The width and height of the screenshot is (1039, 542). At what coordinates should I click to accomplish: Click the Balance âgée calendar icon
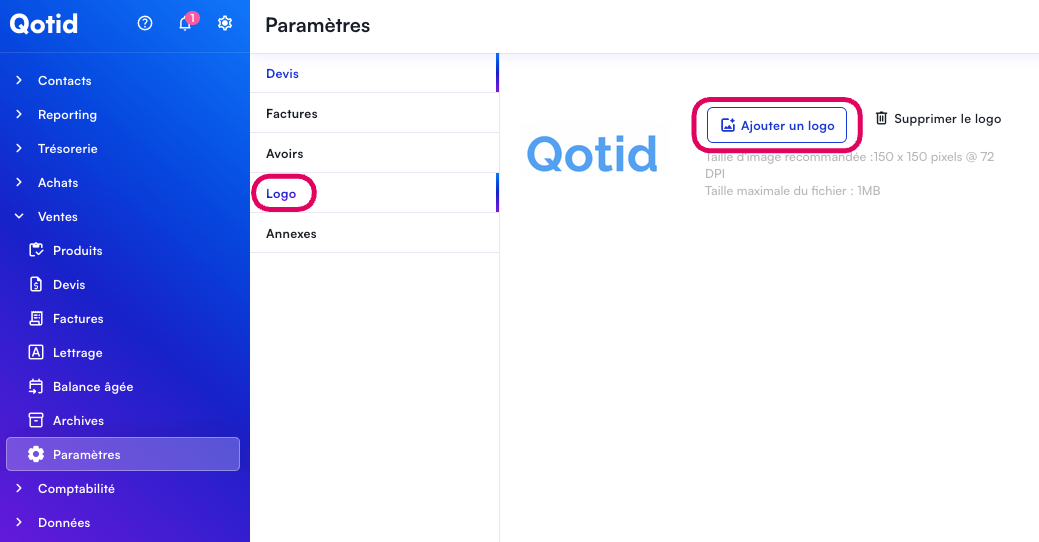coord(36,387)
